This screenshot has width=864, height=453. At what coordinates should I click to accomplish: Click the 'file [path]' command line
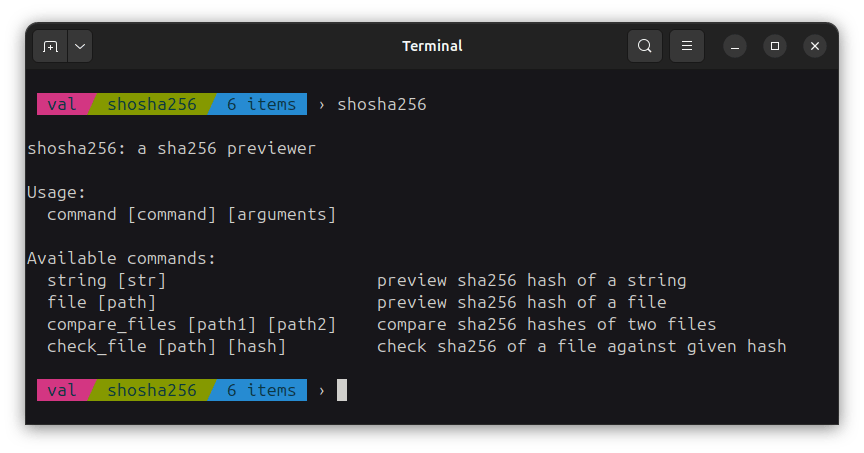(x=101, y=302)
